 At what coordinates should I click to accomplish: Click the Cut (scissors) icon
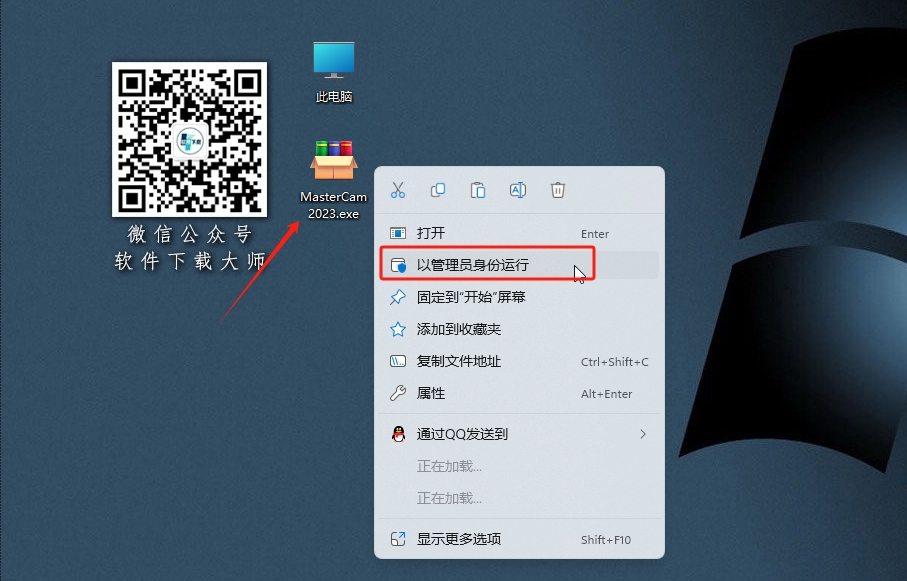point(398,190)
